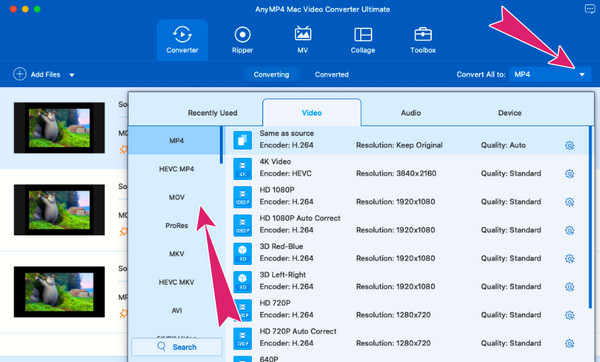The image size is (600, 362).
Task: Click the HD 720P Auto Correct preset icon
Action: point(242,338)
